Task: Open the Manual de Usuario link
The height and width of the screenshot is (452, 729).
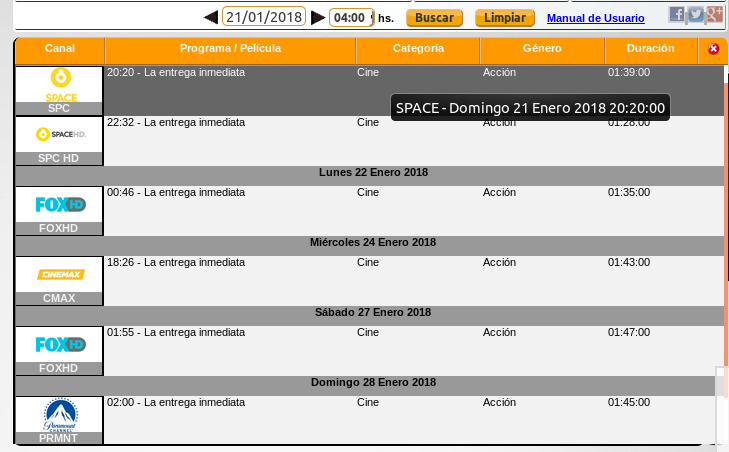Action: tap(595, 18)
